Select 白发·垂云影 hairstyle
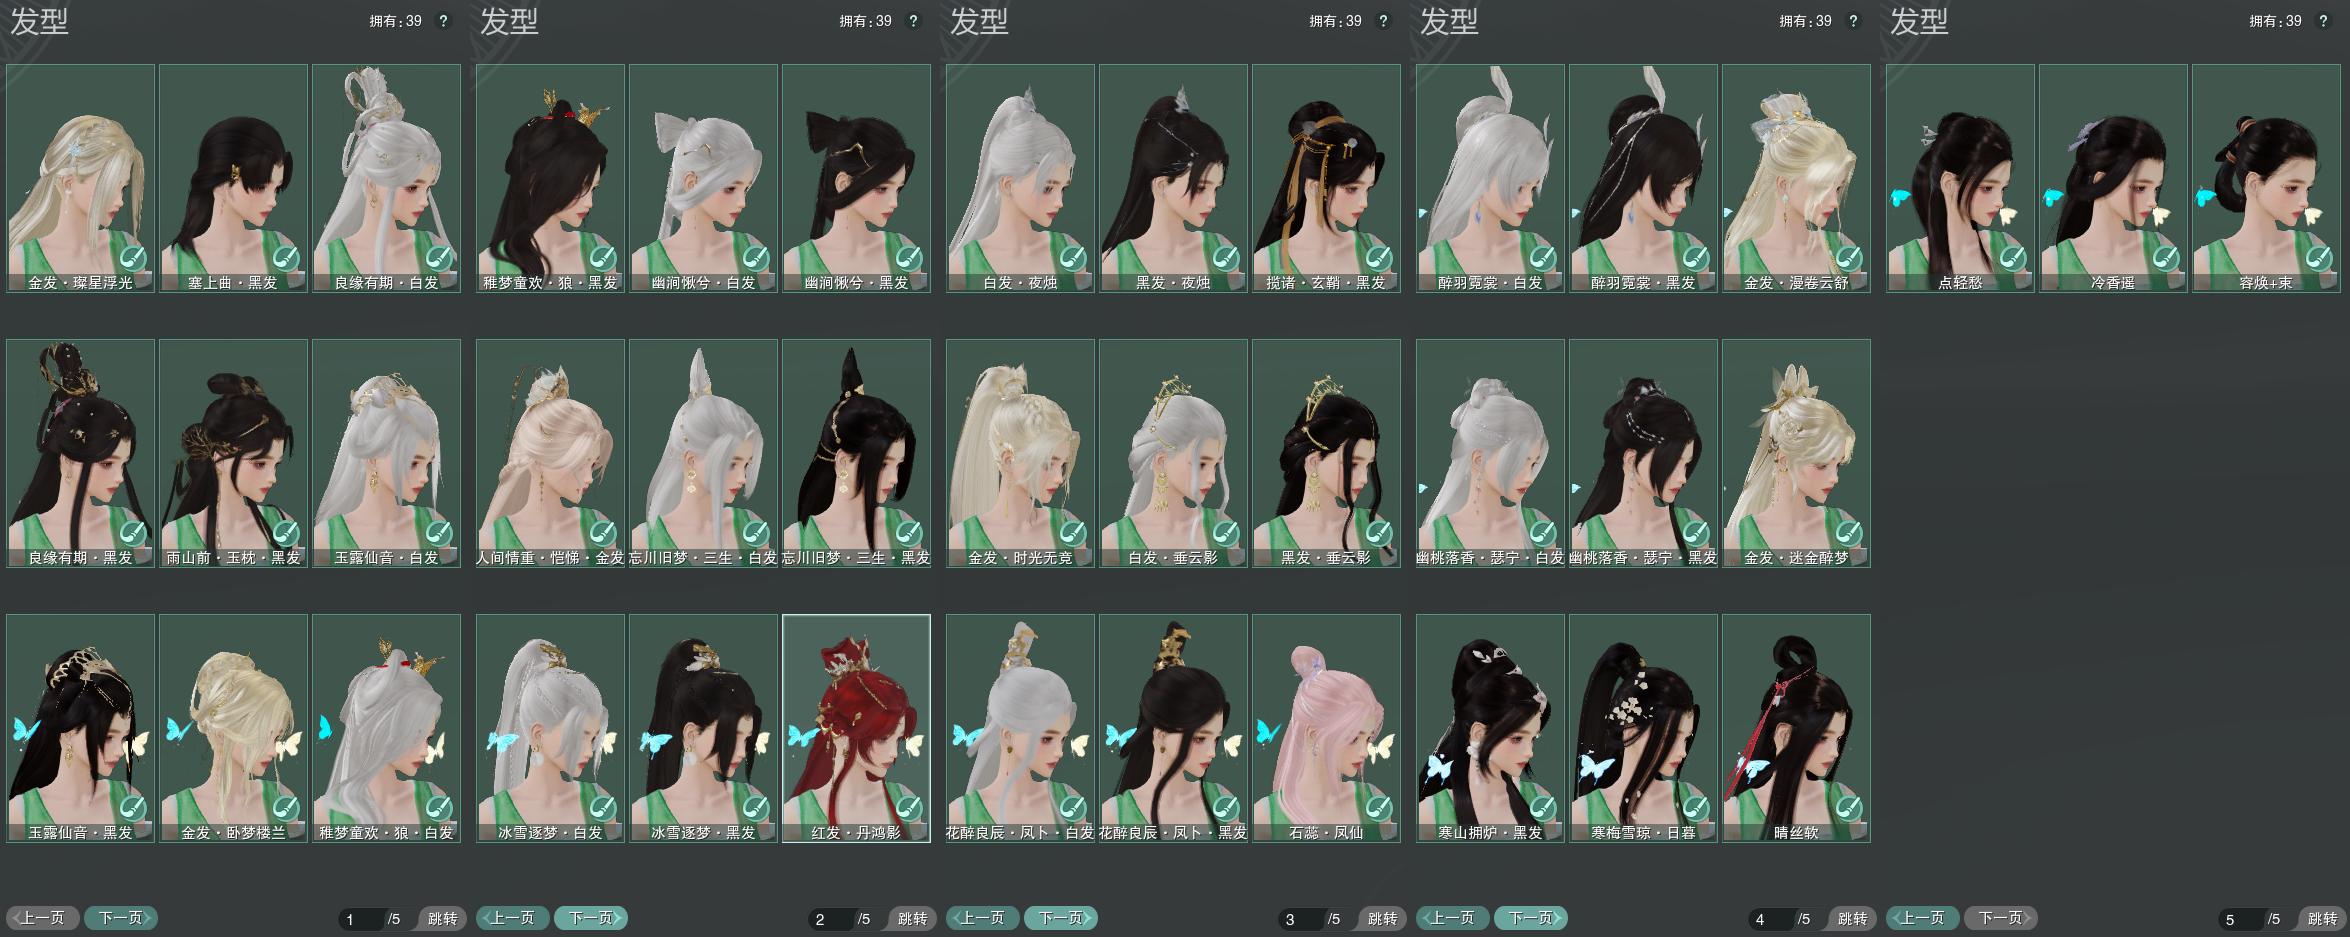 (x=1174, y=453)
